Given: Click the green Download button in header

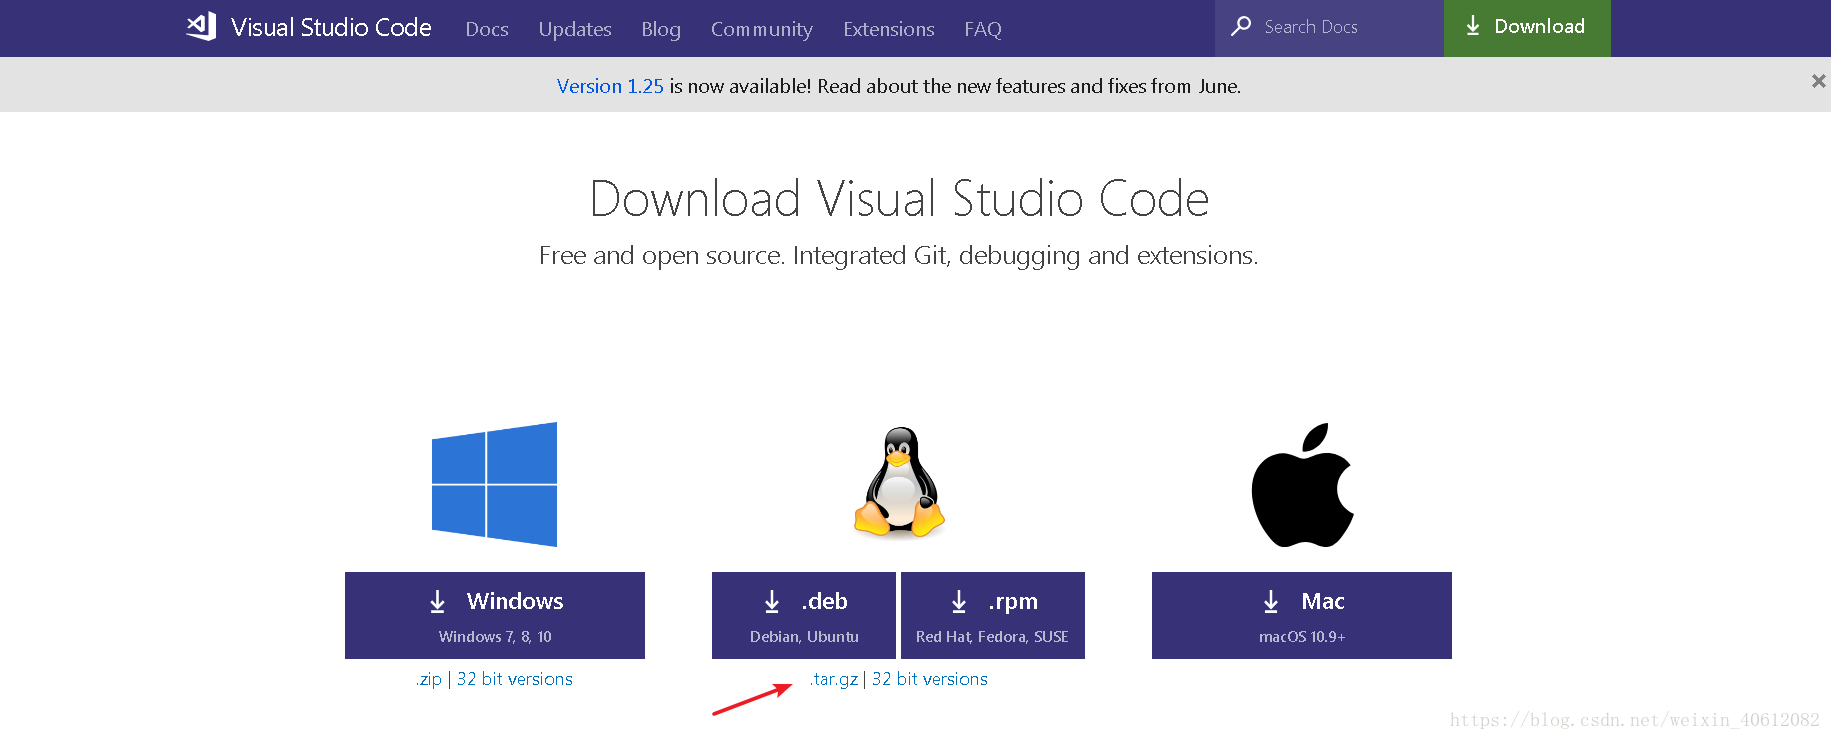Looking at the screenshot, I should click(x=1527, y=28).
